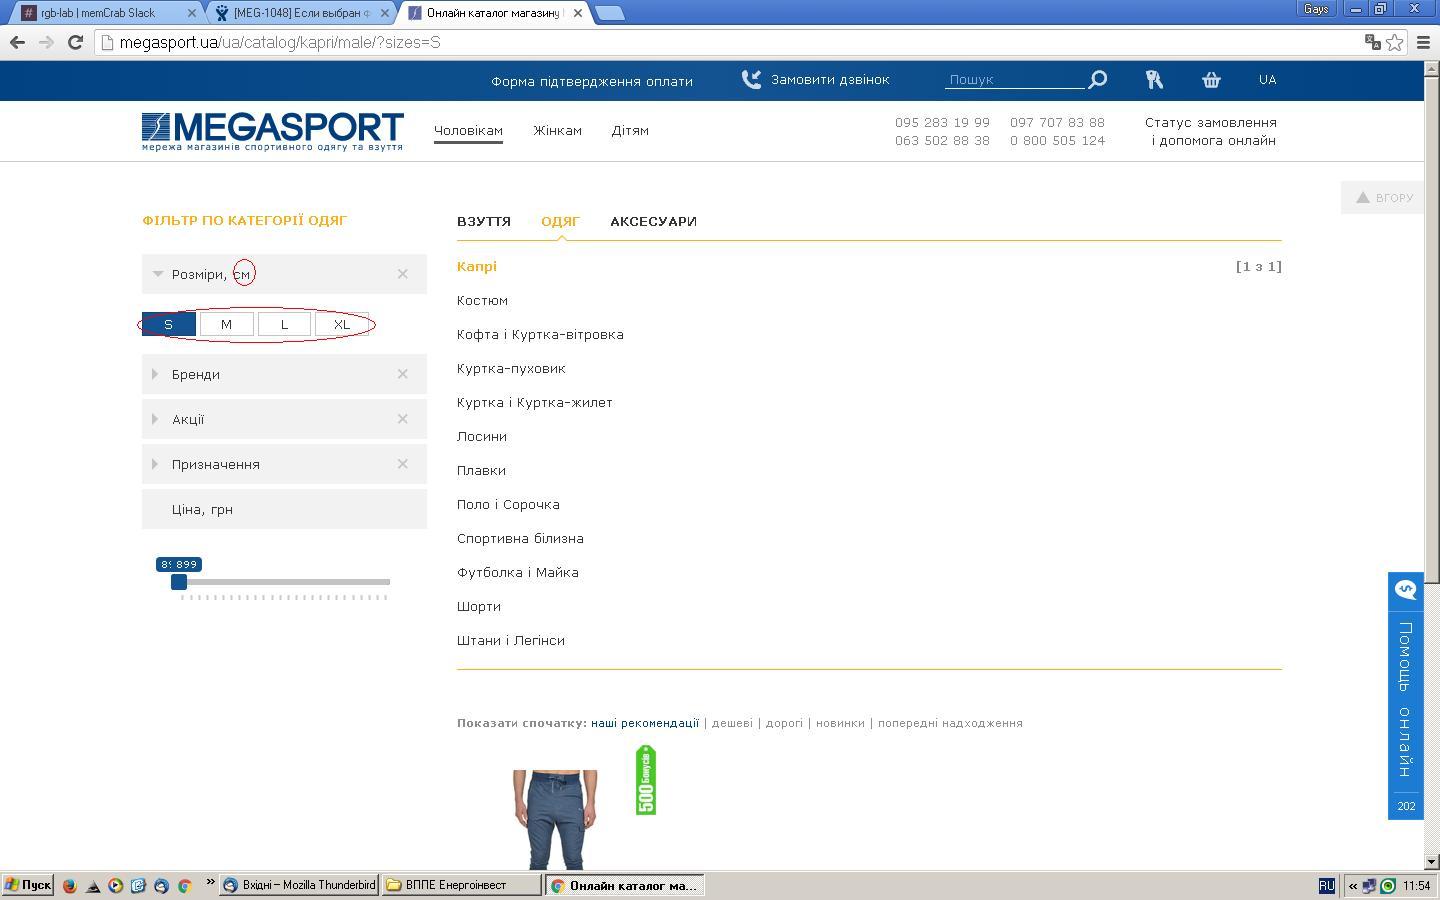The image size is (1440, 900).
Task: Open the Жінкам menu section
Action: [557, 131]
